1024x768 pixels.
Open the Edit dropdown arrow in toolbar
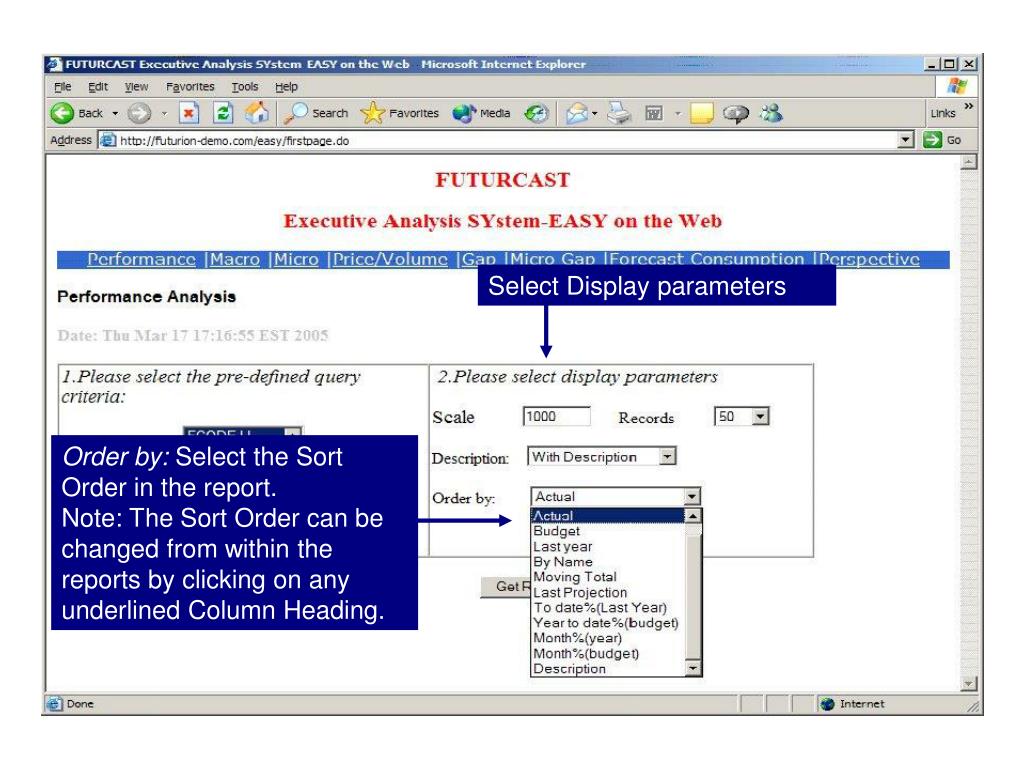pyautogui.click(x=677, y=114)
